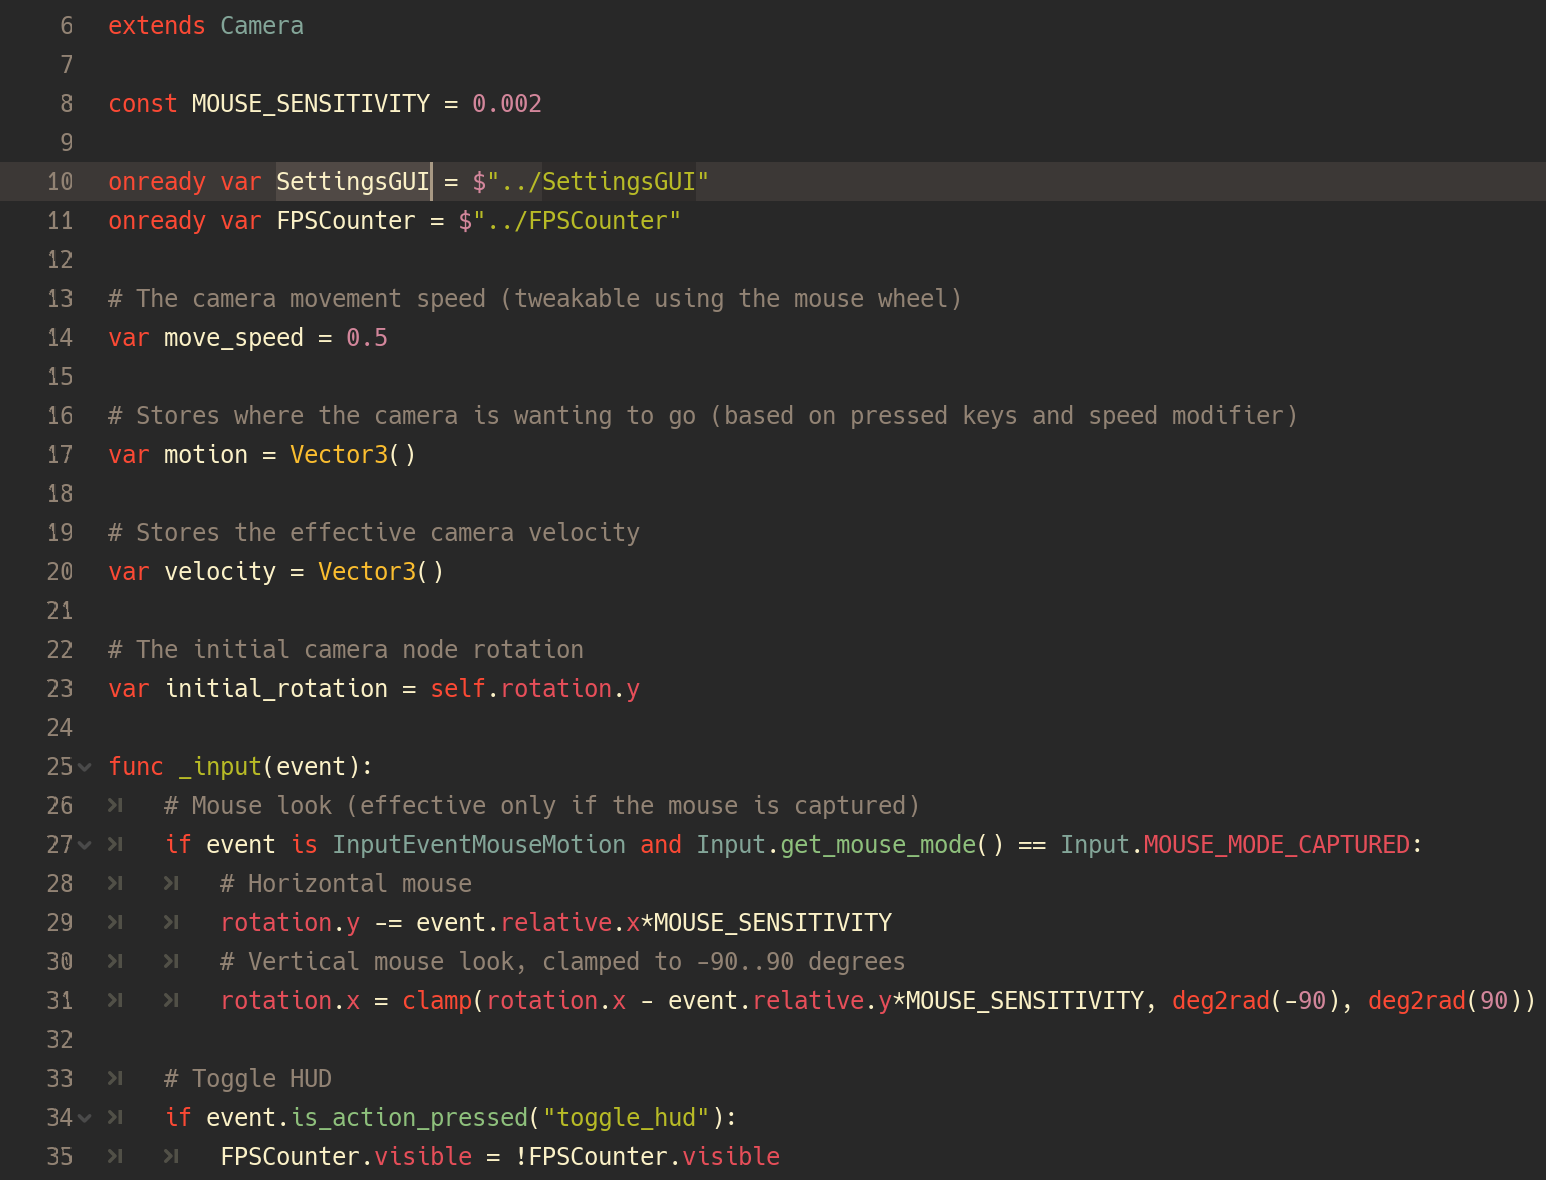Click InputEventMouseMotion type name

click(479, 845)
